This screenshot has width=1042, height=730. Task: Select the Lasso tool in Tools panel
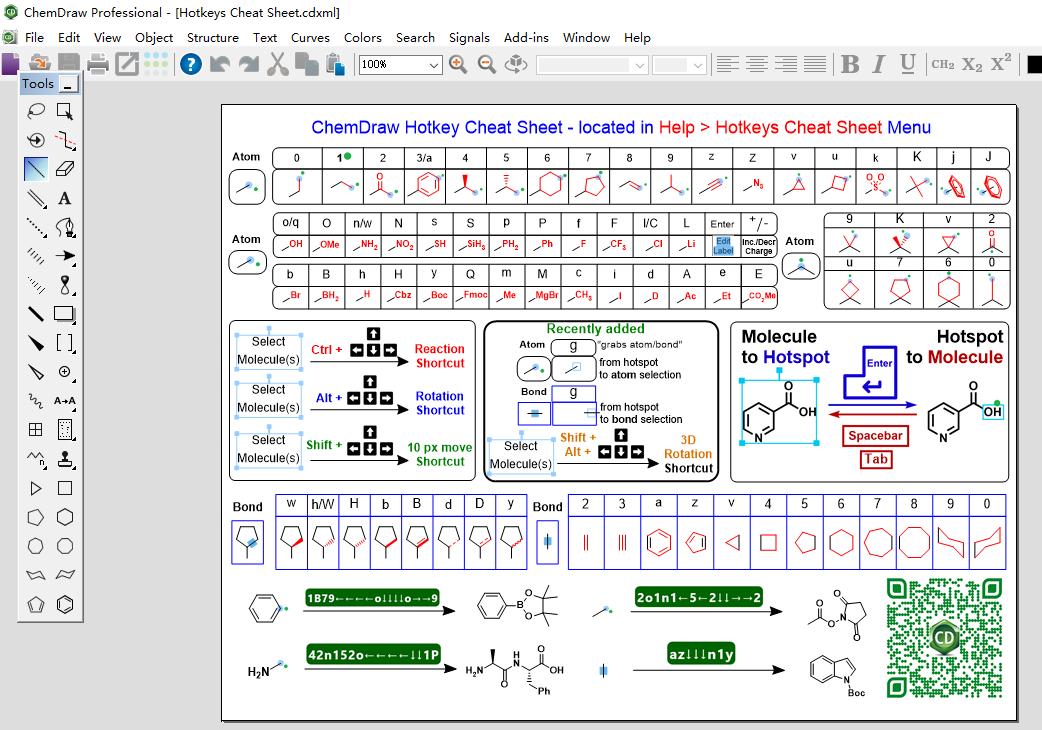pyautogui.click(x=36, y=111)
